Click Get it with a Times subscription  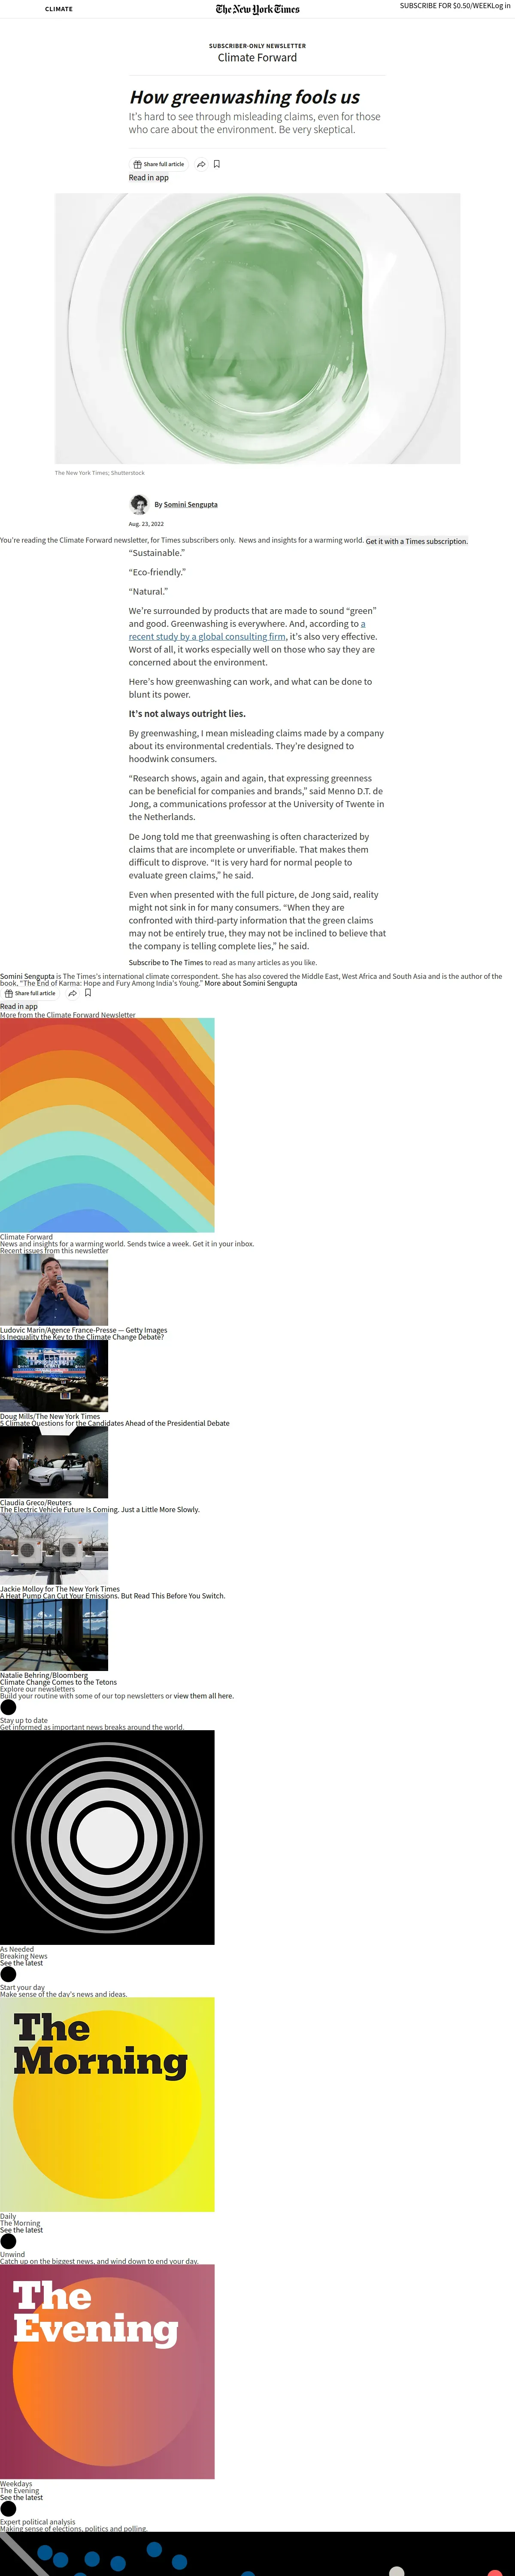pyautogui.click(x=417, y=541)
